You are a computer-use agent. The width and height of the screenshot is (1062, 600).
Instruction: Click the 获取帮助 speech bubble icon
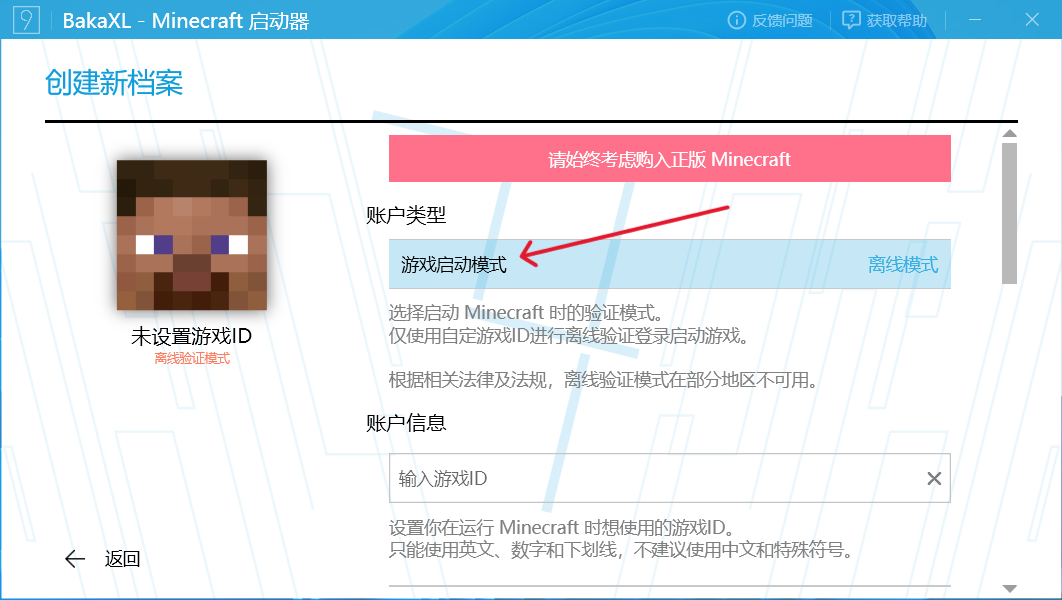pyautogui.click(x=851, y=20)
